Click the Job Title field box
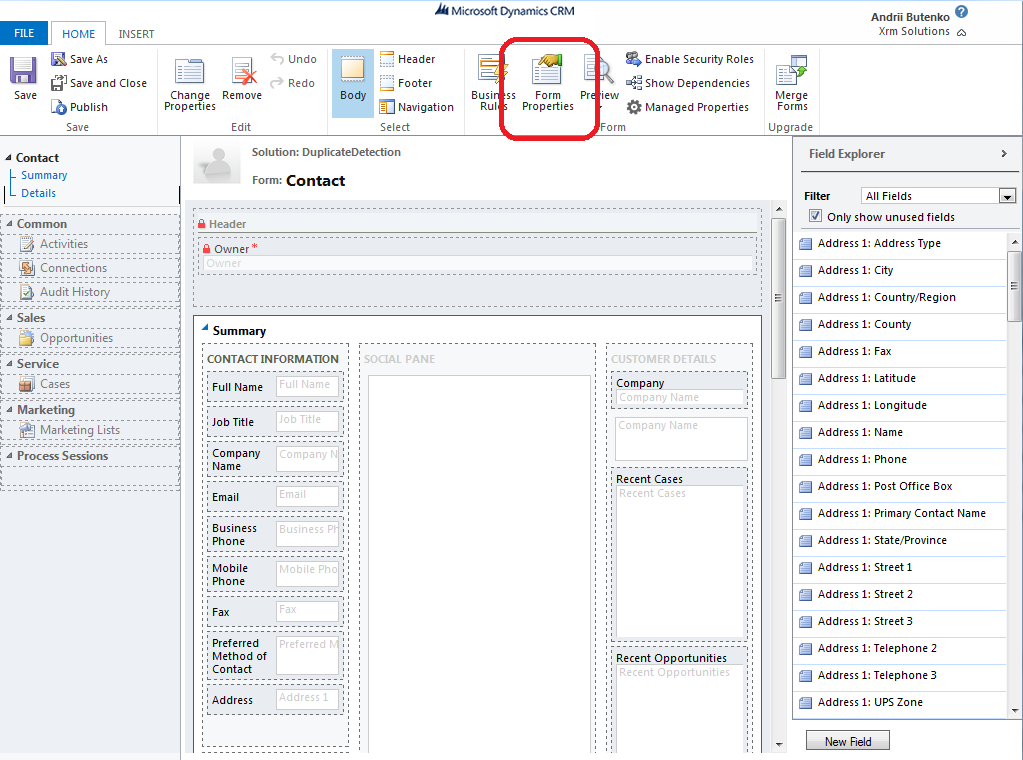Screen dimensions: 1023x760 [307, 421]
